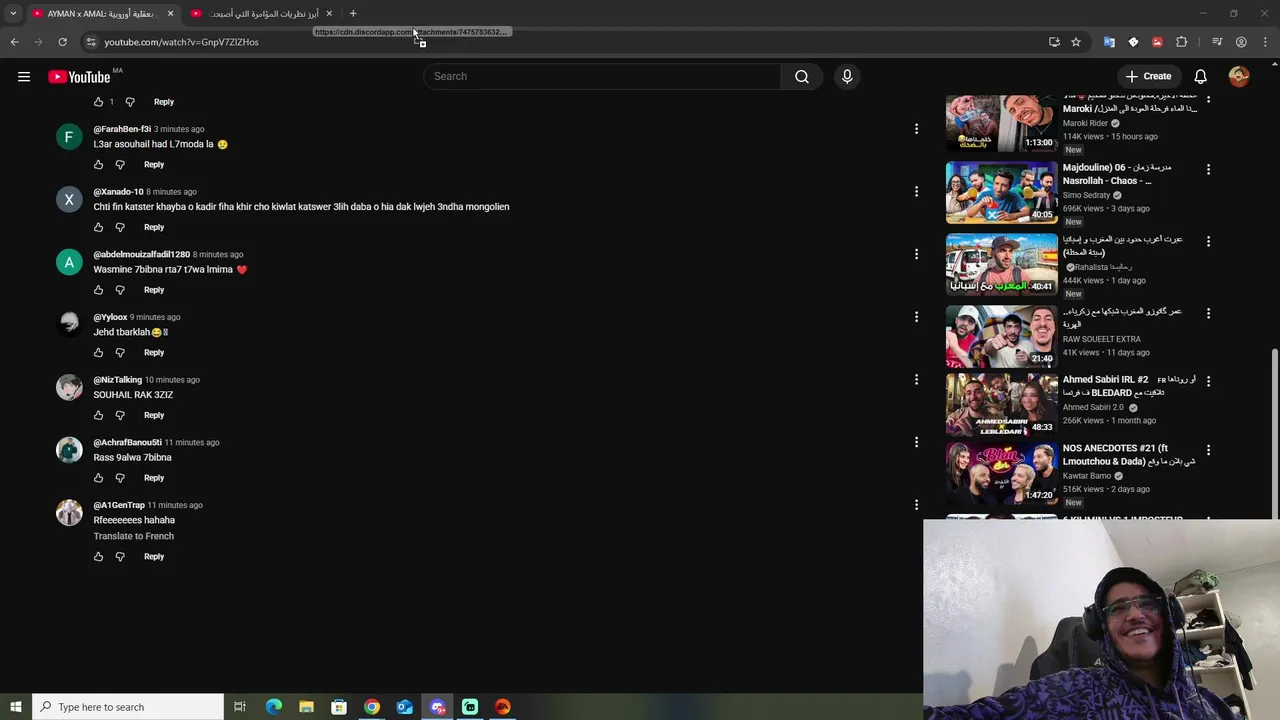Image resolution: width=1280 pixels, height=720 pixels.
Task: Dislike the comment by @Xanado-10
Action: coord(120,227)
